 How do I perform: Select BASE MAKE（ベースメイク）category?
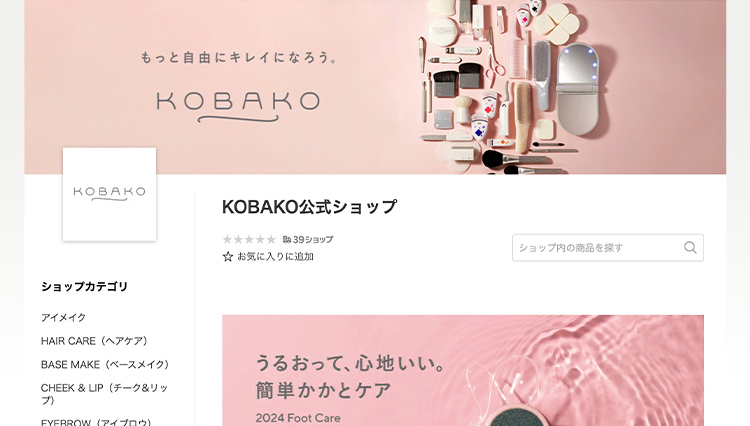coord(105,364)
